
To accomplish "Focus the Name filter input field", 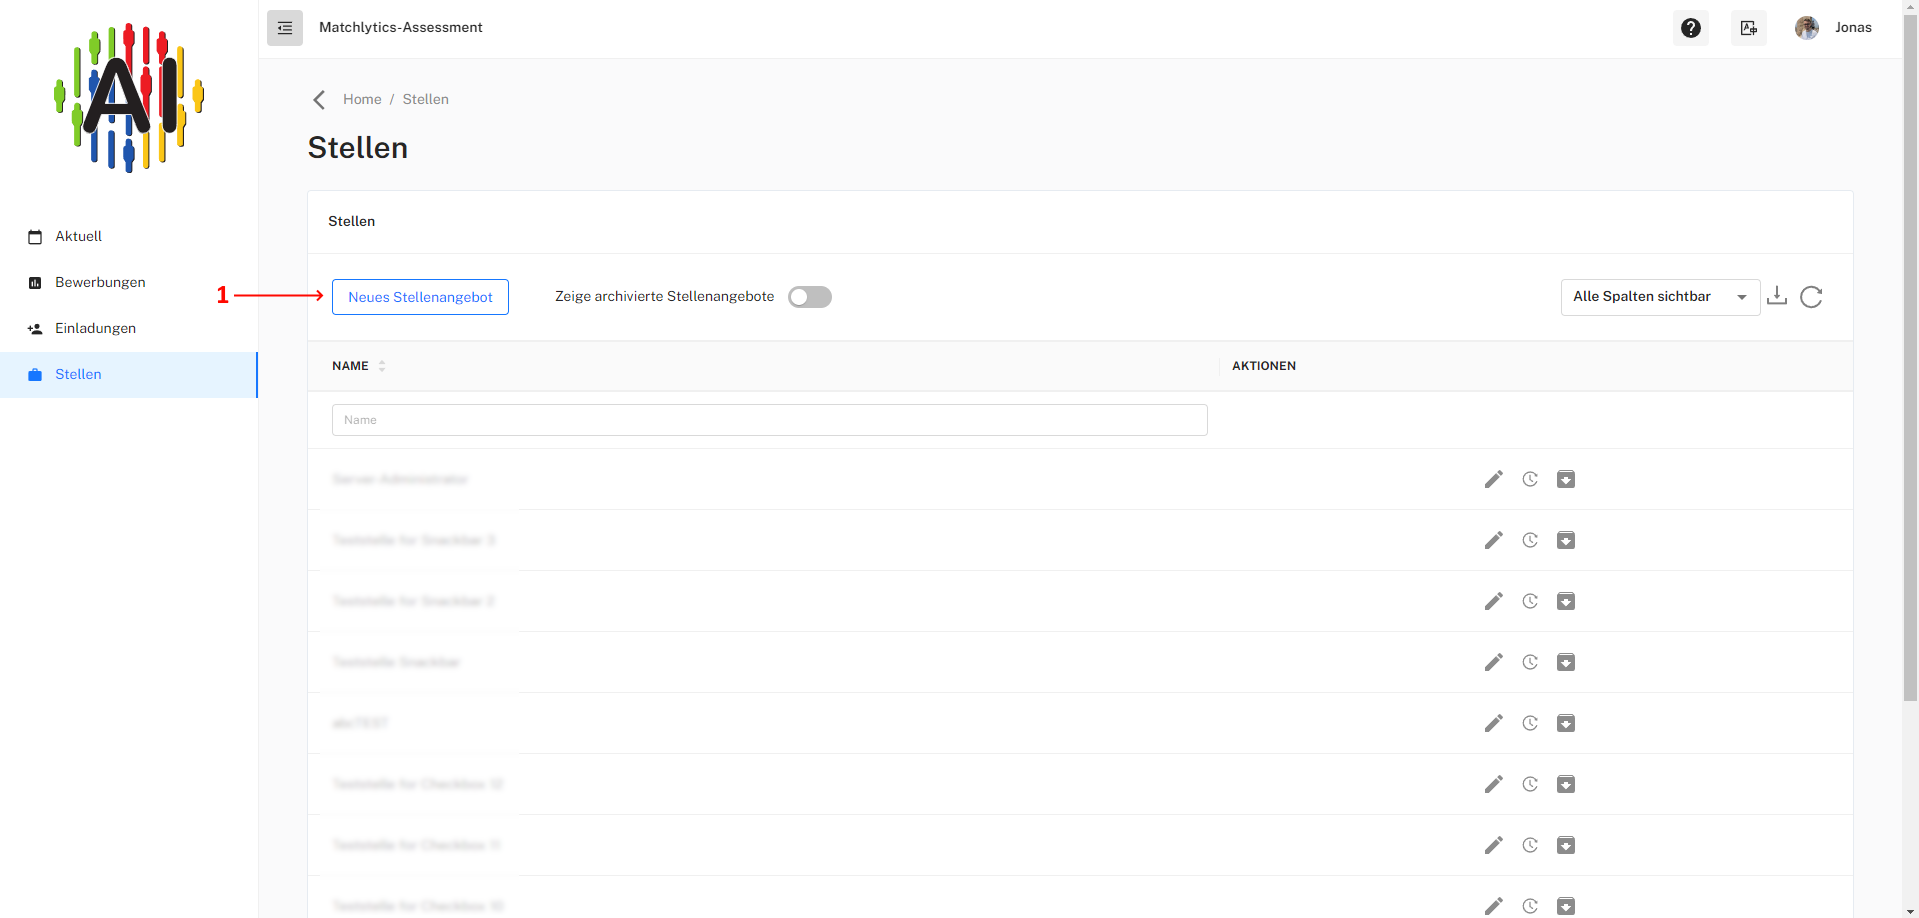I will (x=770, y=420).
